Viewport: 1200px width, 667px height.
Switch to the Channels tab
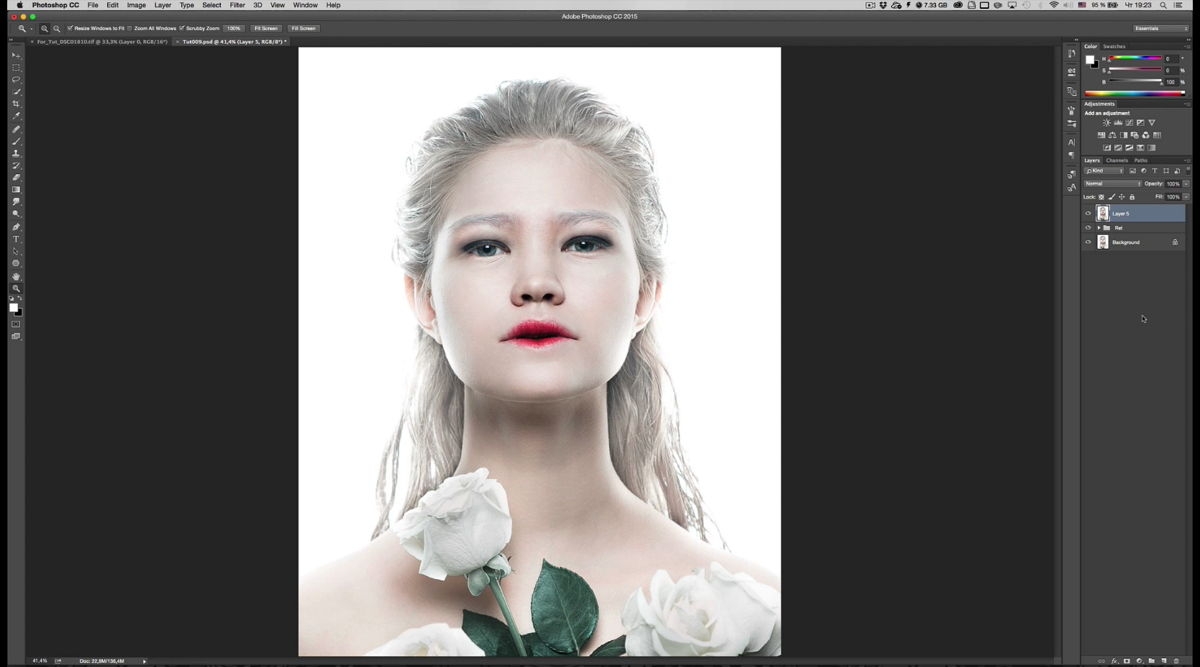point(1116,160)
